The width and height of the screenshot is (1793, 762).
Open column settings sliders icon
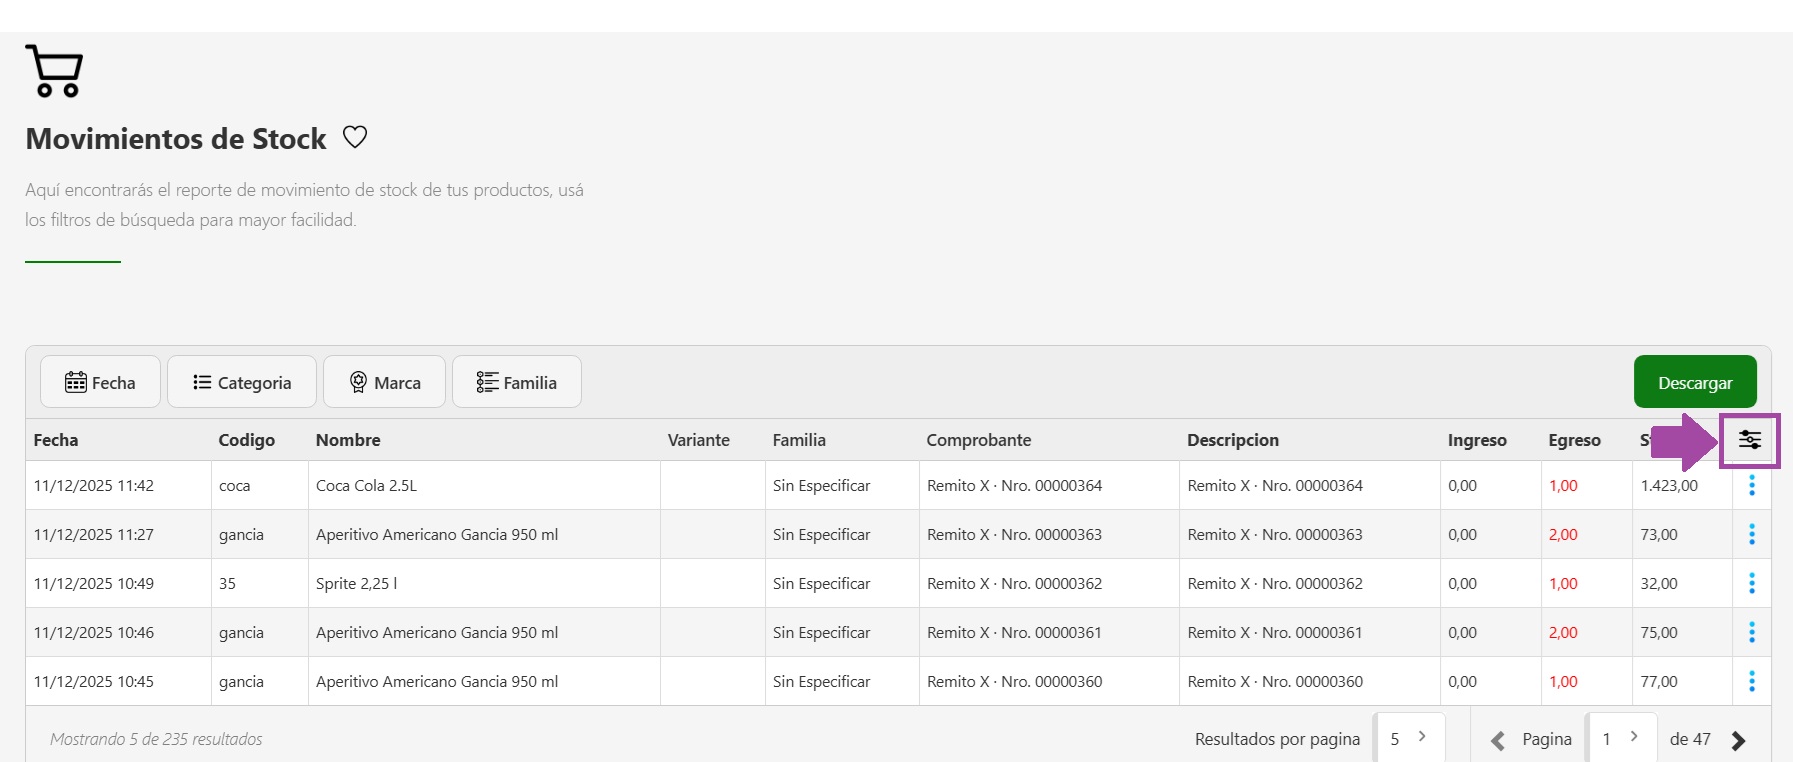[1749, 440]
